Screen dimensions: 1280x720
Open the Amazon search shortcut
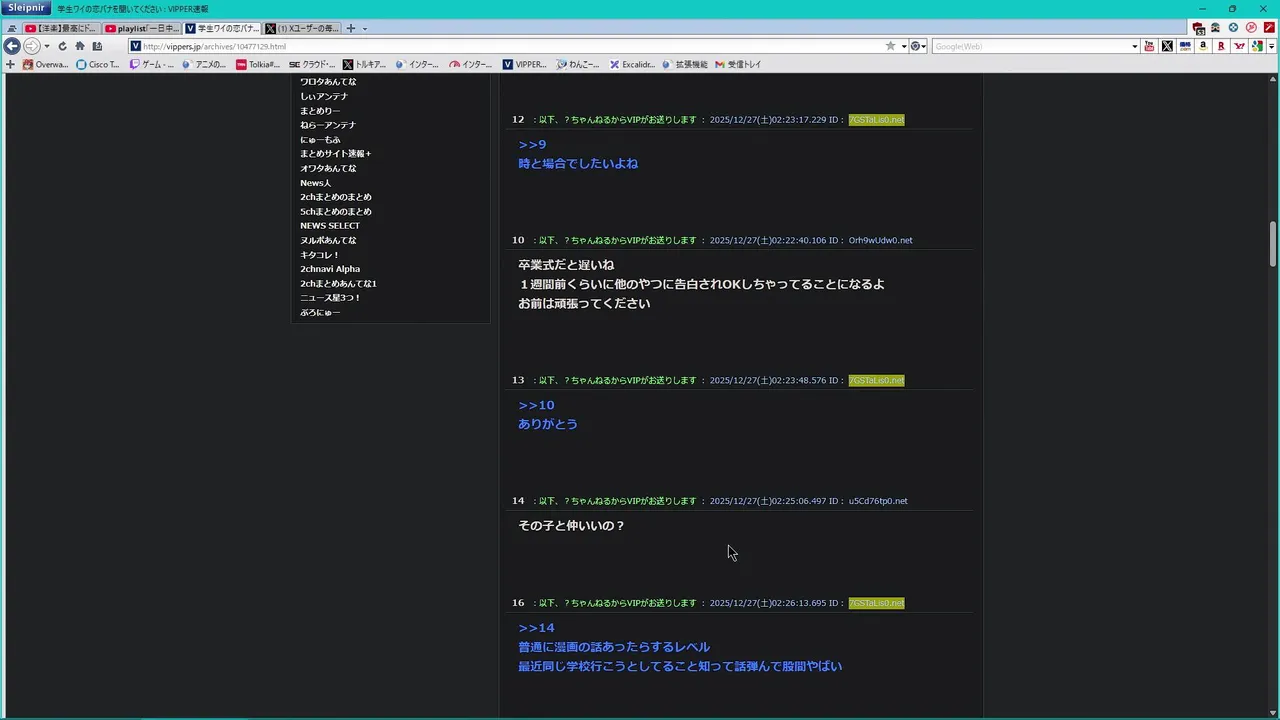click(1203, 46)
